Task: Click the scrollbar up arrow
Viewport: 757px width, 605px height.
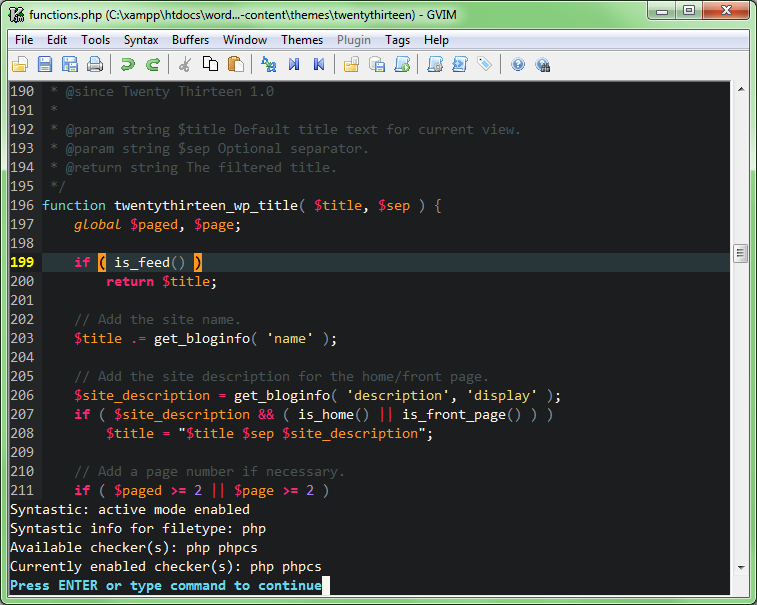Action: click(741, 89)
